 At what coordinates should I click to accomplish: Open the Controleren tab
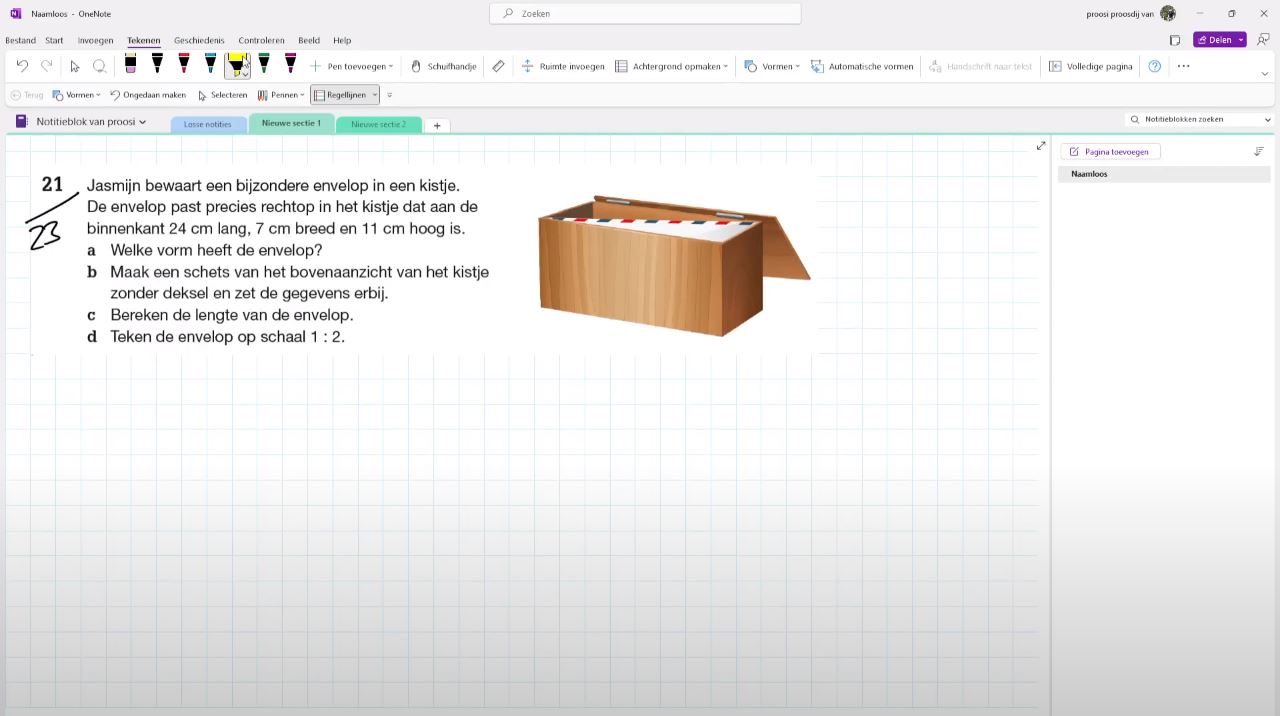pyautogui.click(x=261, y=40)
